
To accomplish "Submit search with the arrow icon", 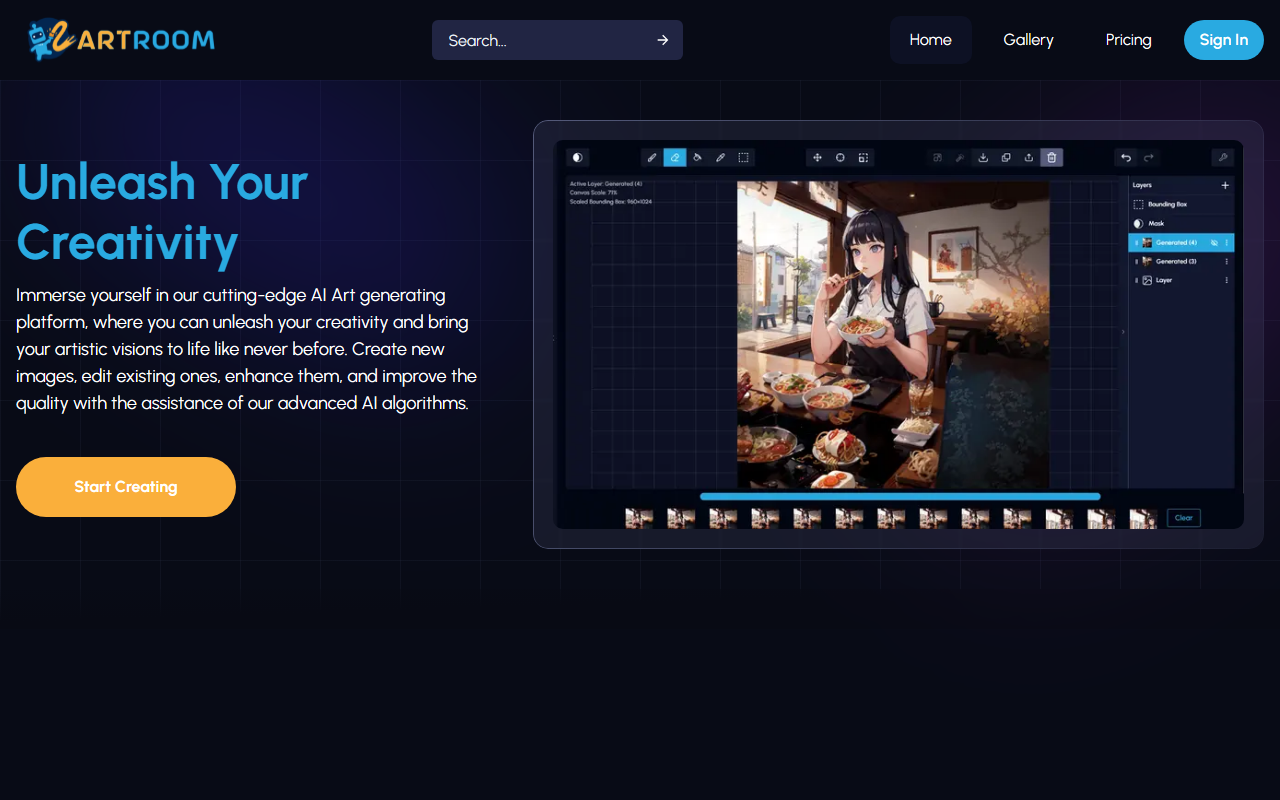I will click(x=662, y=40).
